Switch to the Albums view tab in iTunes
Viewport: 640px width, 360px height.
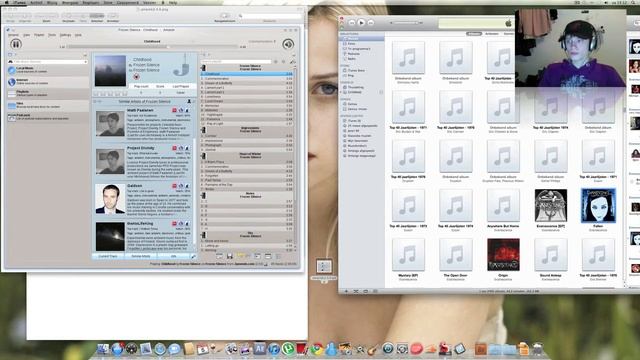(x=474, y=34)
